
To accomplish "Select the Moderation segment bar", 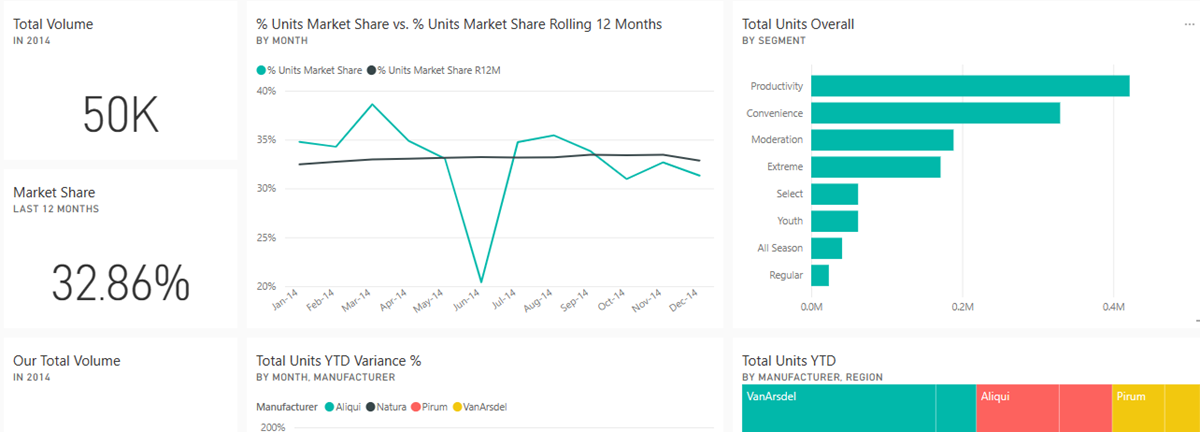I will (x=882, y=140).
